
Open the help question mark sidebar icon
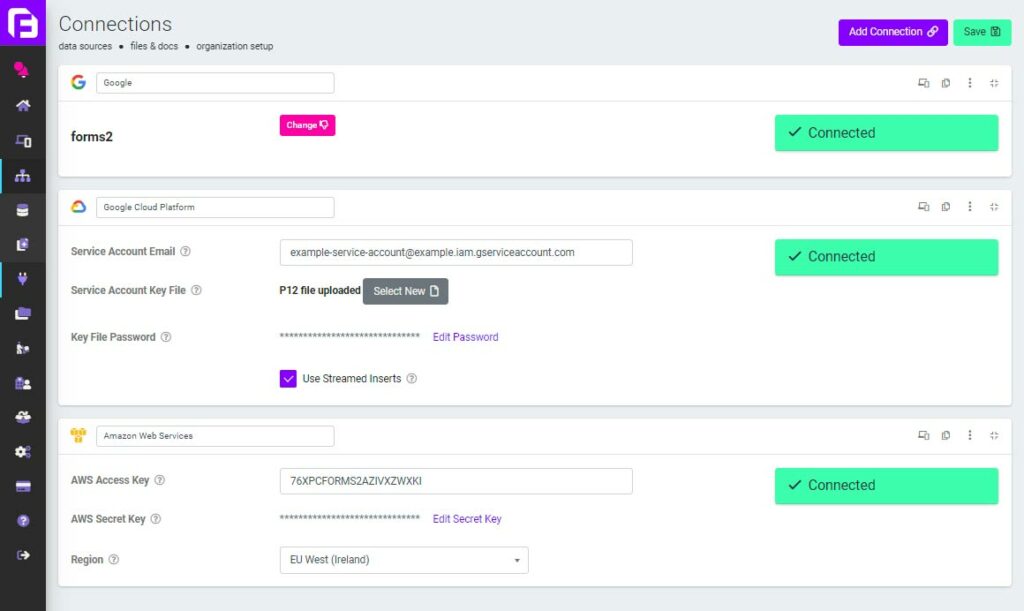point(23,520)
